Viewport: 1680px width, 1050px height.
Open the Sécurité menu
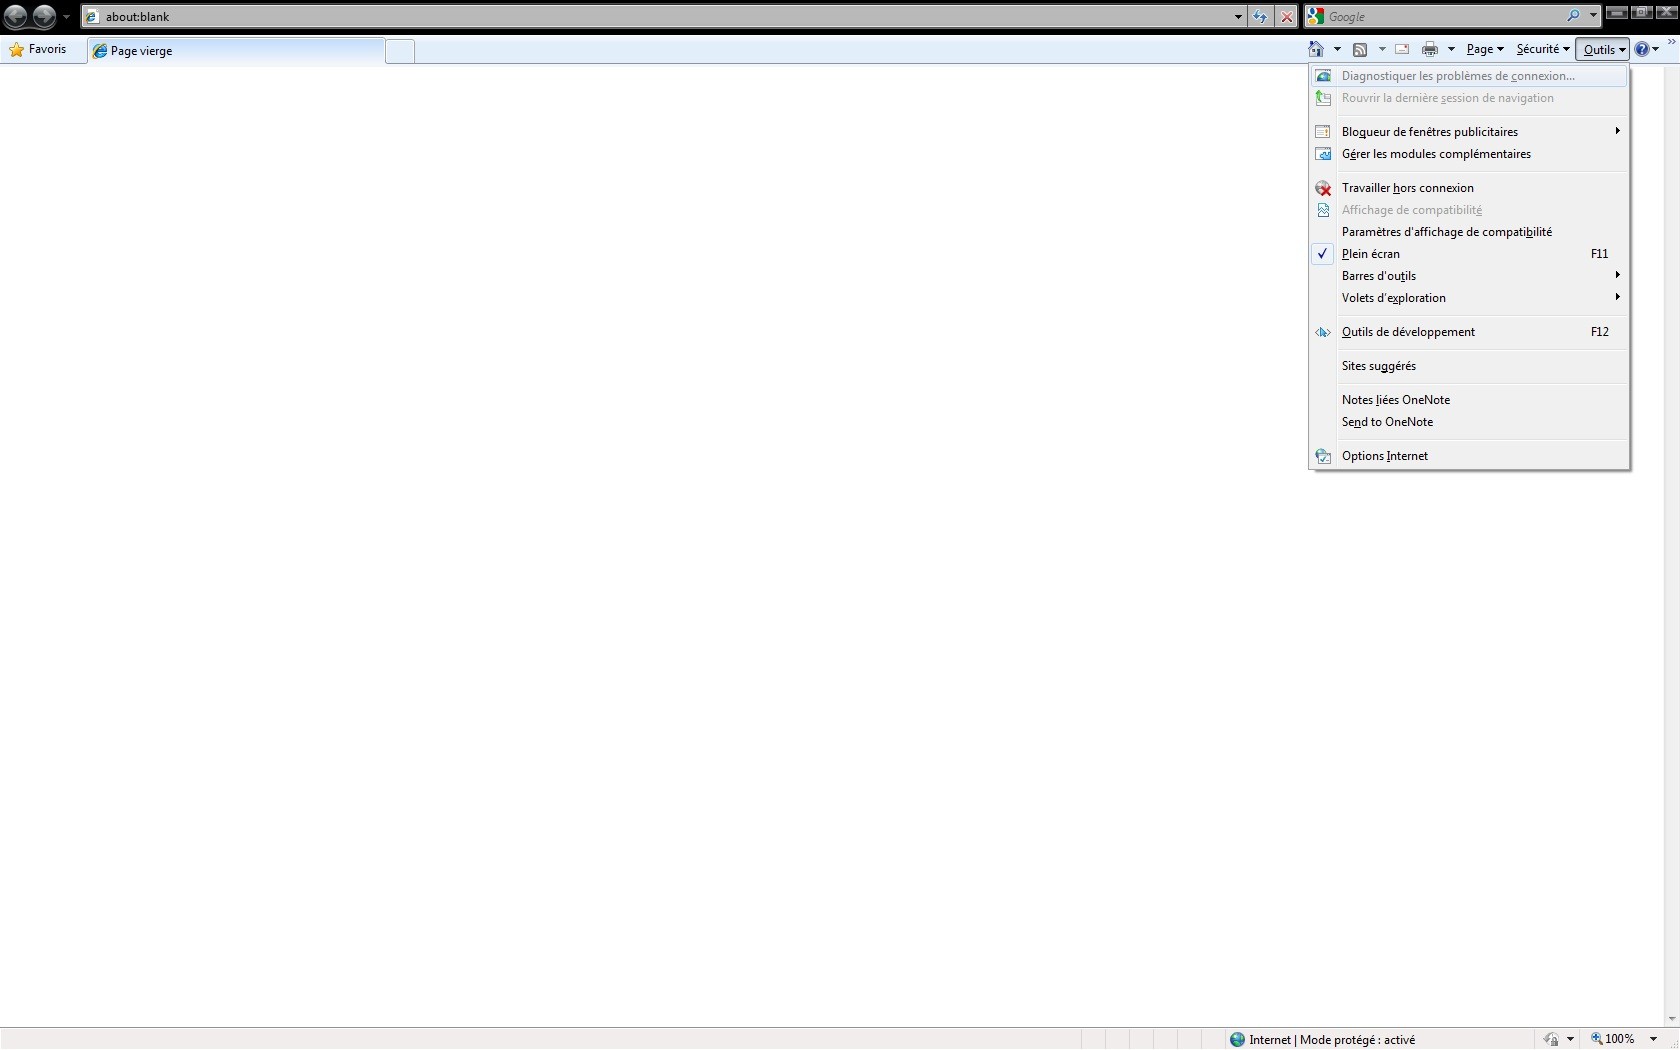[x=1542, y=49]
